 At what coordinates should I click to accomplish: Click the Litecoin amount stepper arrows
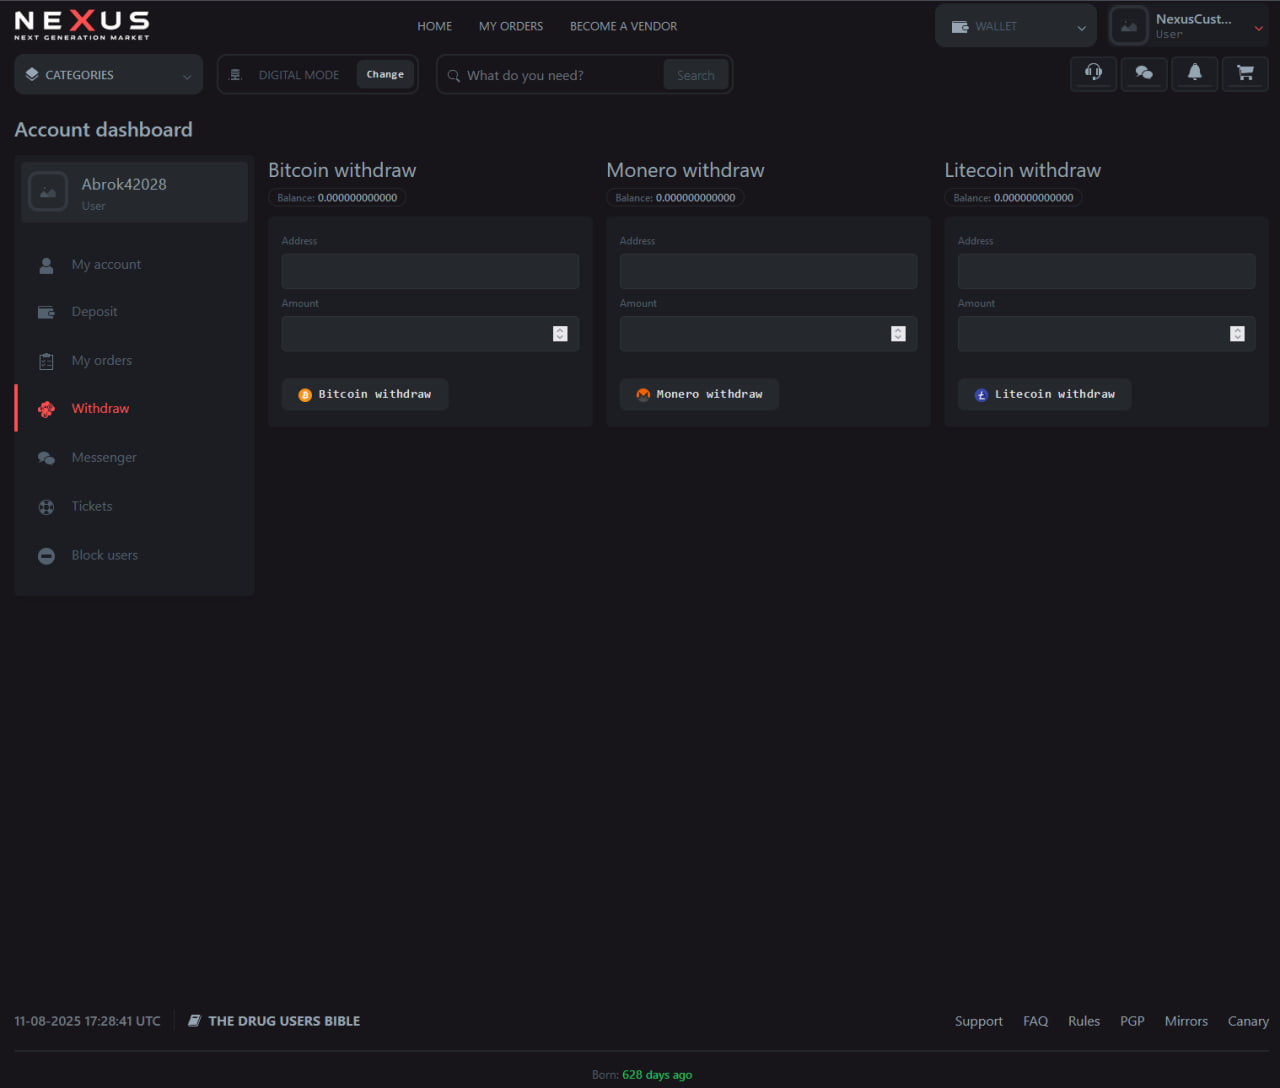click(x=1237, y=334)
